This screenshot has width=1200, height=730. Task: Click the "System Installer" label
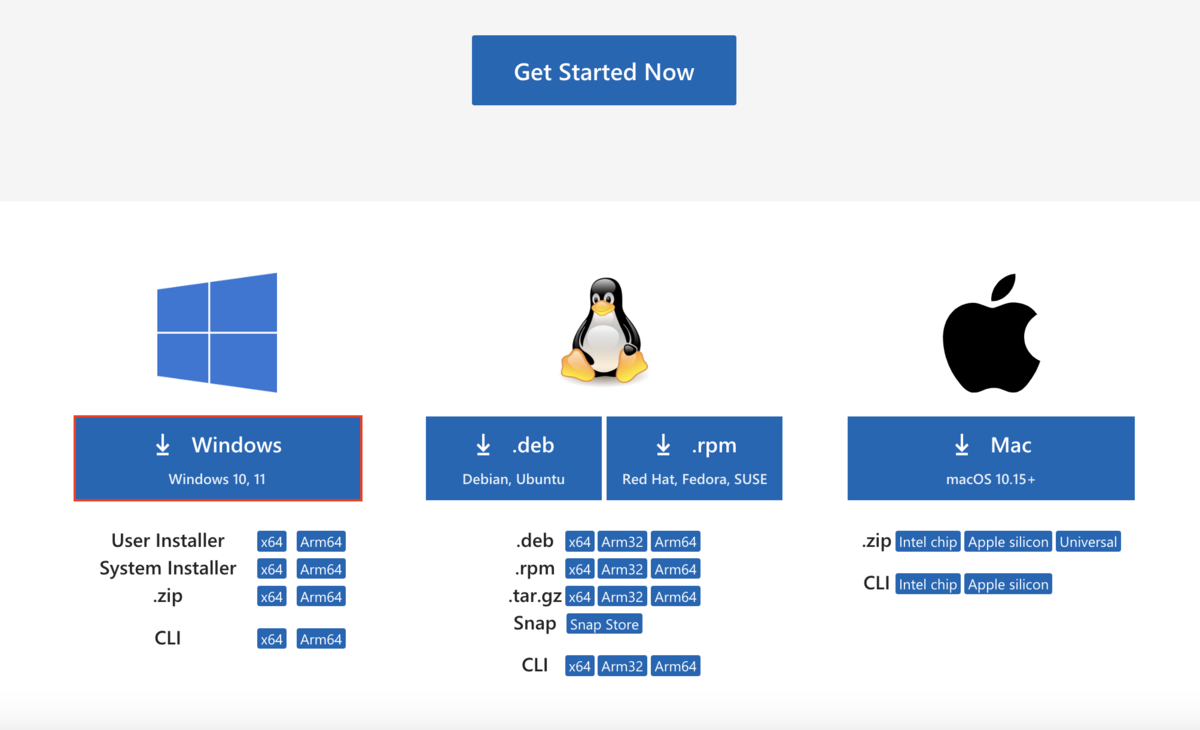coord(168,568)
